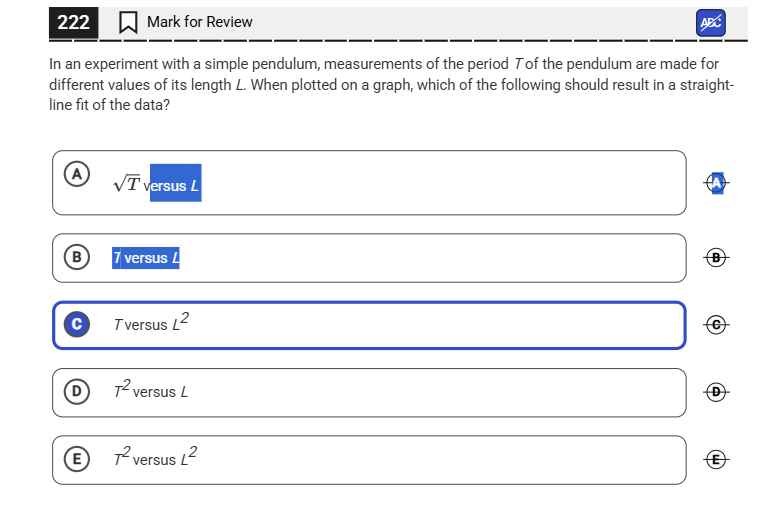Strike out answer choice C
The image size is (763, 505).
(716, 325)
